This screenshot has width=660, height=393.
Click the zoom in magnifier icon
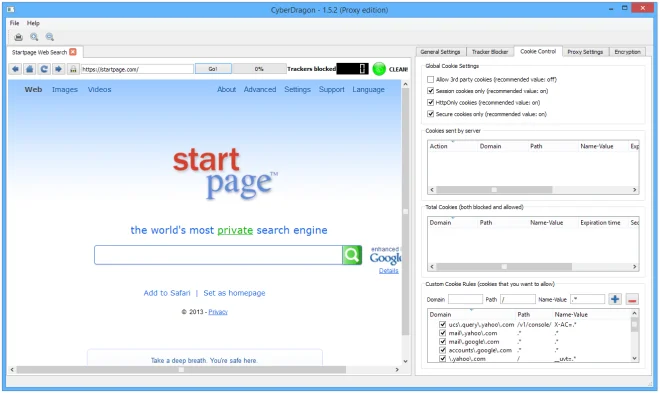coord(34,37)
